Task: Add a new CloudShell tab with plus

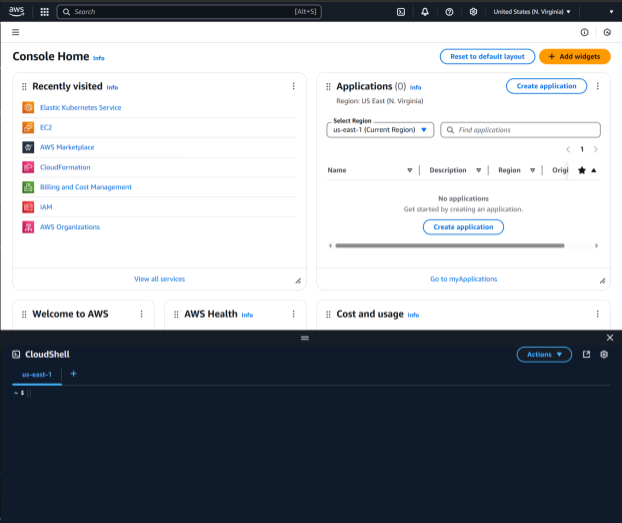Action: (73, 374)
